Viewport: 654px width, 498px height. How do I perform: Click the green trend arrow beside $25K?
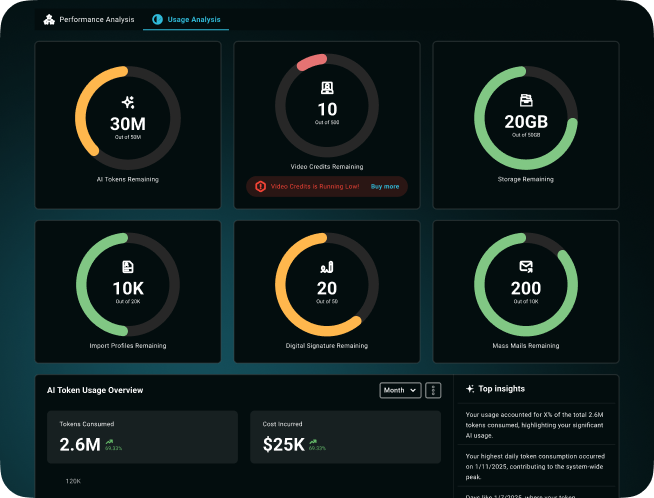pos(313,441)
